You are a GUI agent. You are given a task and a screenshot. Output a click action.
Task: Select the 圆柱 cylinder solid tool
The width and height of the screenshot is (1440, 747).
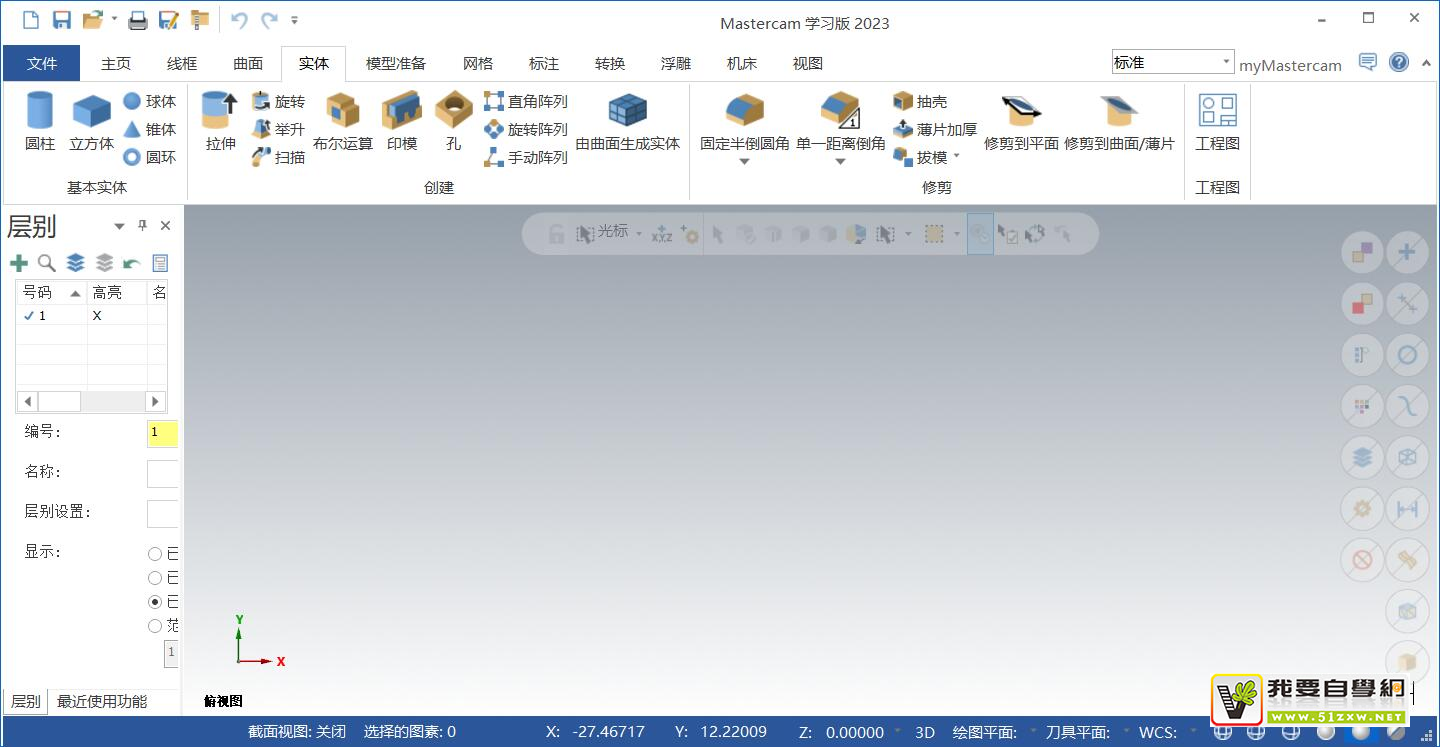click(40, 122)
